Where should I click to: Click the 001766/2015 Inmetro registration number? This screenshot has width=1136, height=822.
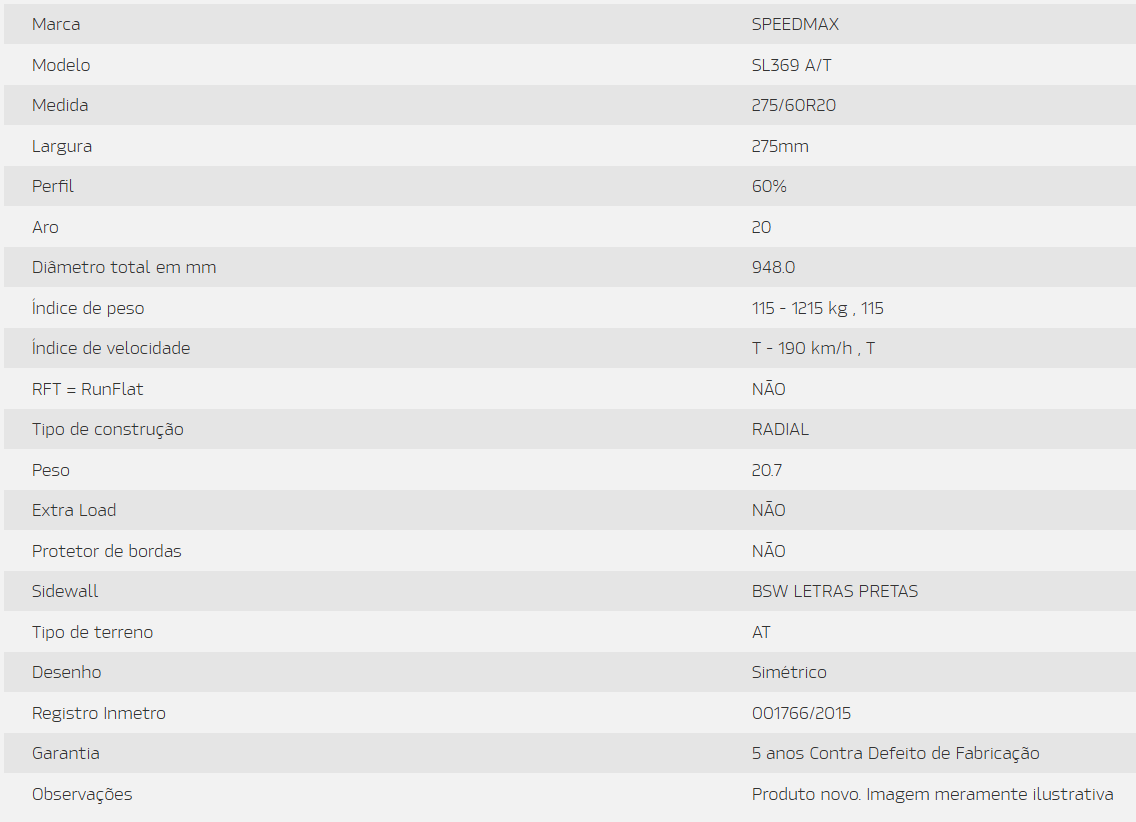point(801,713)
